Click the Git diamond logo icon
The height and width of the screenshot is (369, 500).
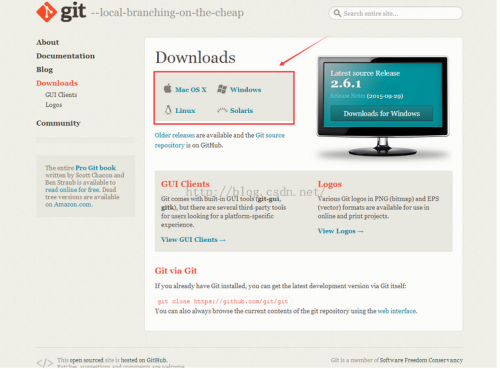[46, 12]
